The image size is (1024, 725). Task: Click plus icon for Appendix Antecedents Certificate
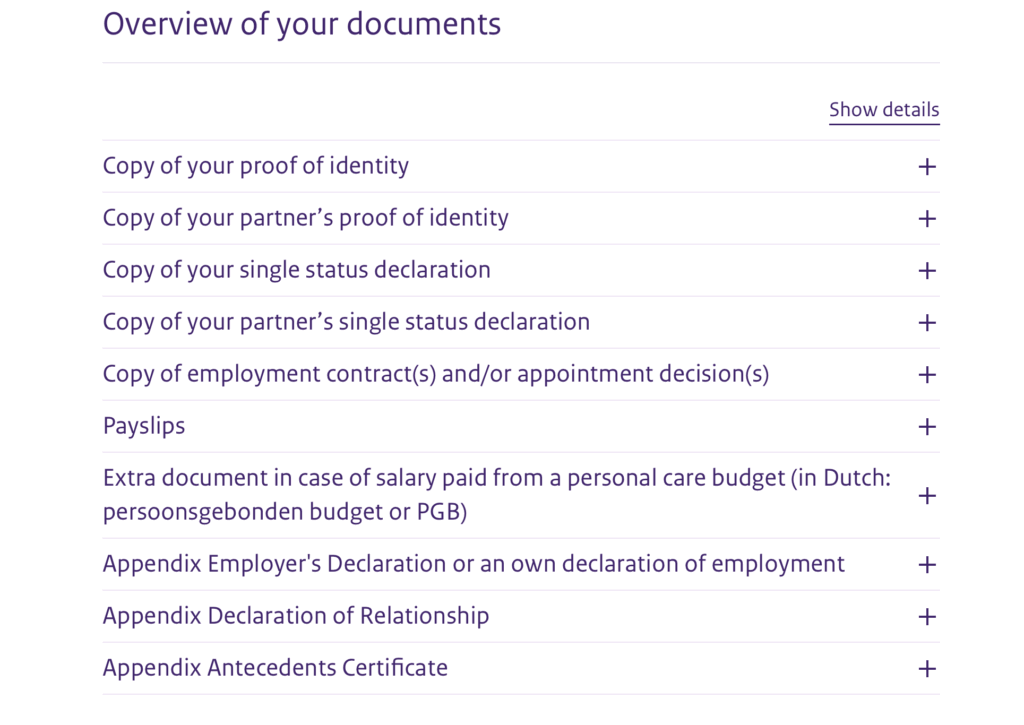[927, 669]
